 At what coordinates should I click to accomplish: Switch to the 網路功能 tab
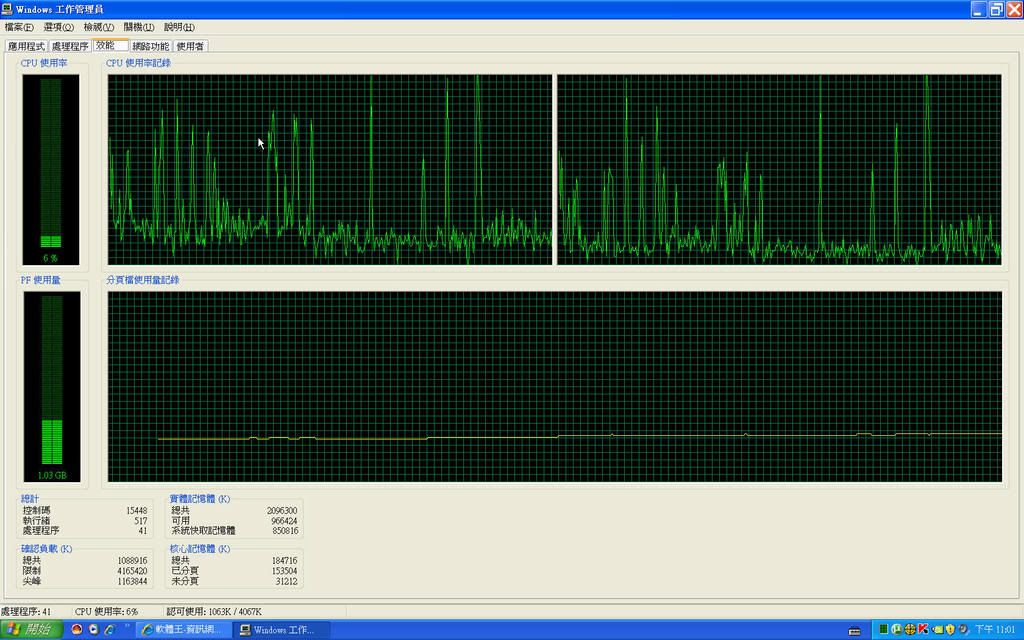tap(151, 46)
